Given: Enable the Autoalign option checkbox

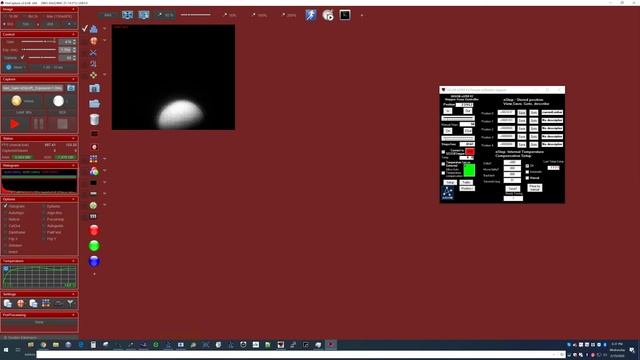Looking at the screenshot, I should pos(5,213).
